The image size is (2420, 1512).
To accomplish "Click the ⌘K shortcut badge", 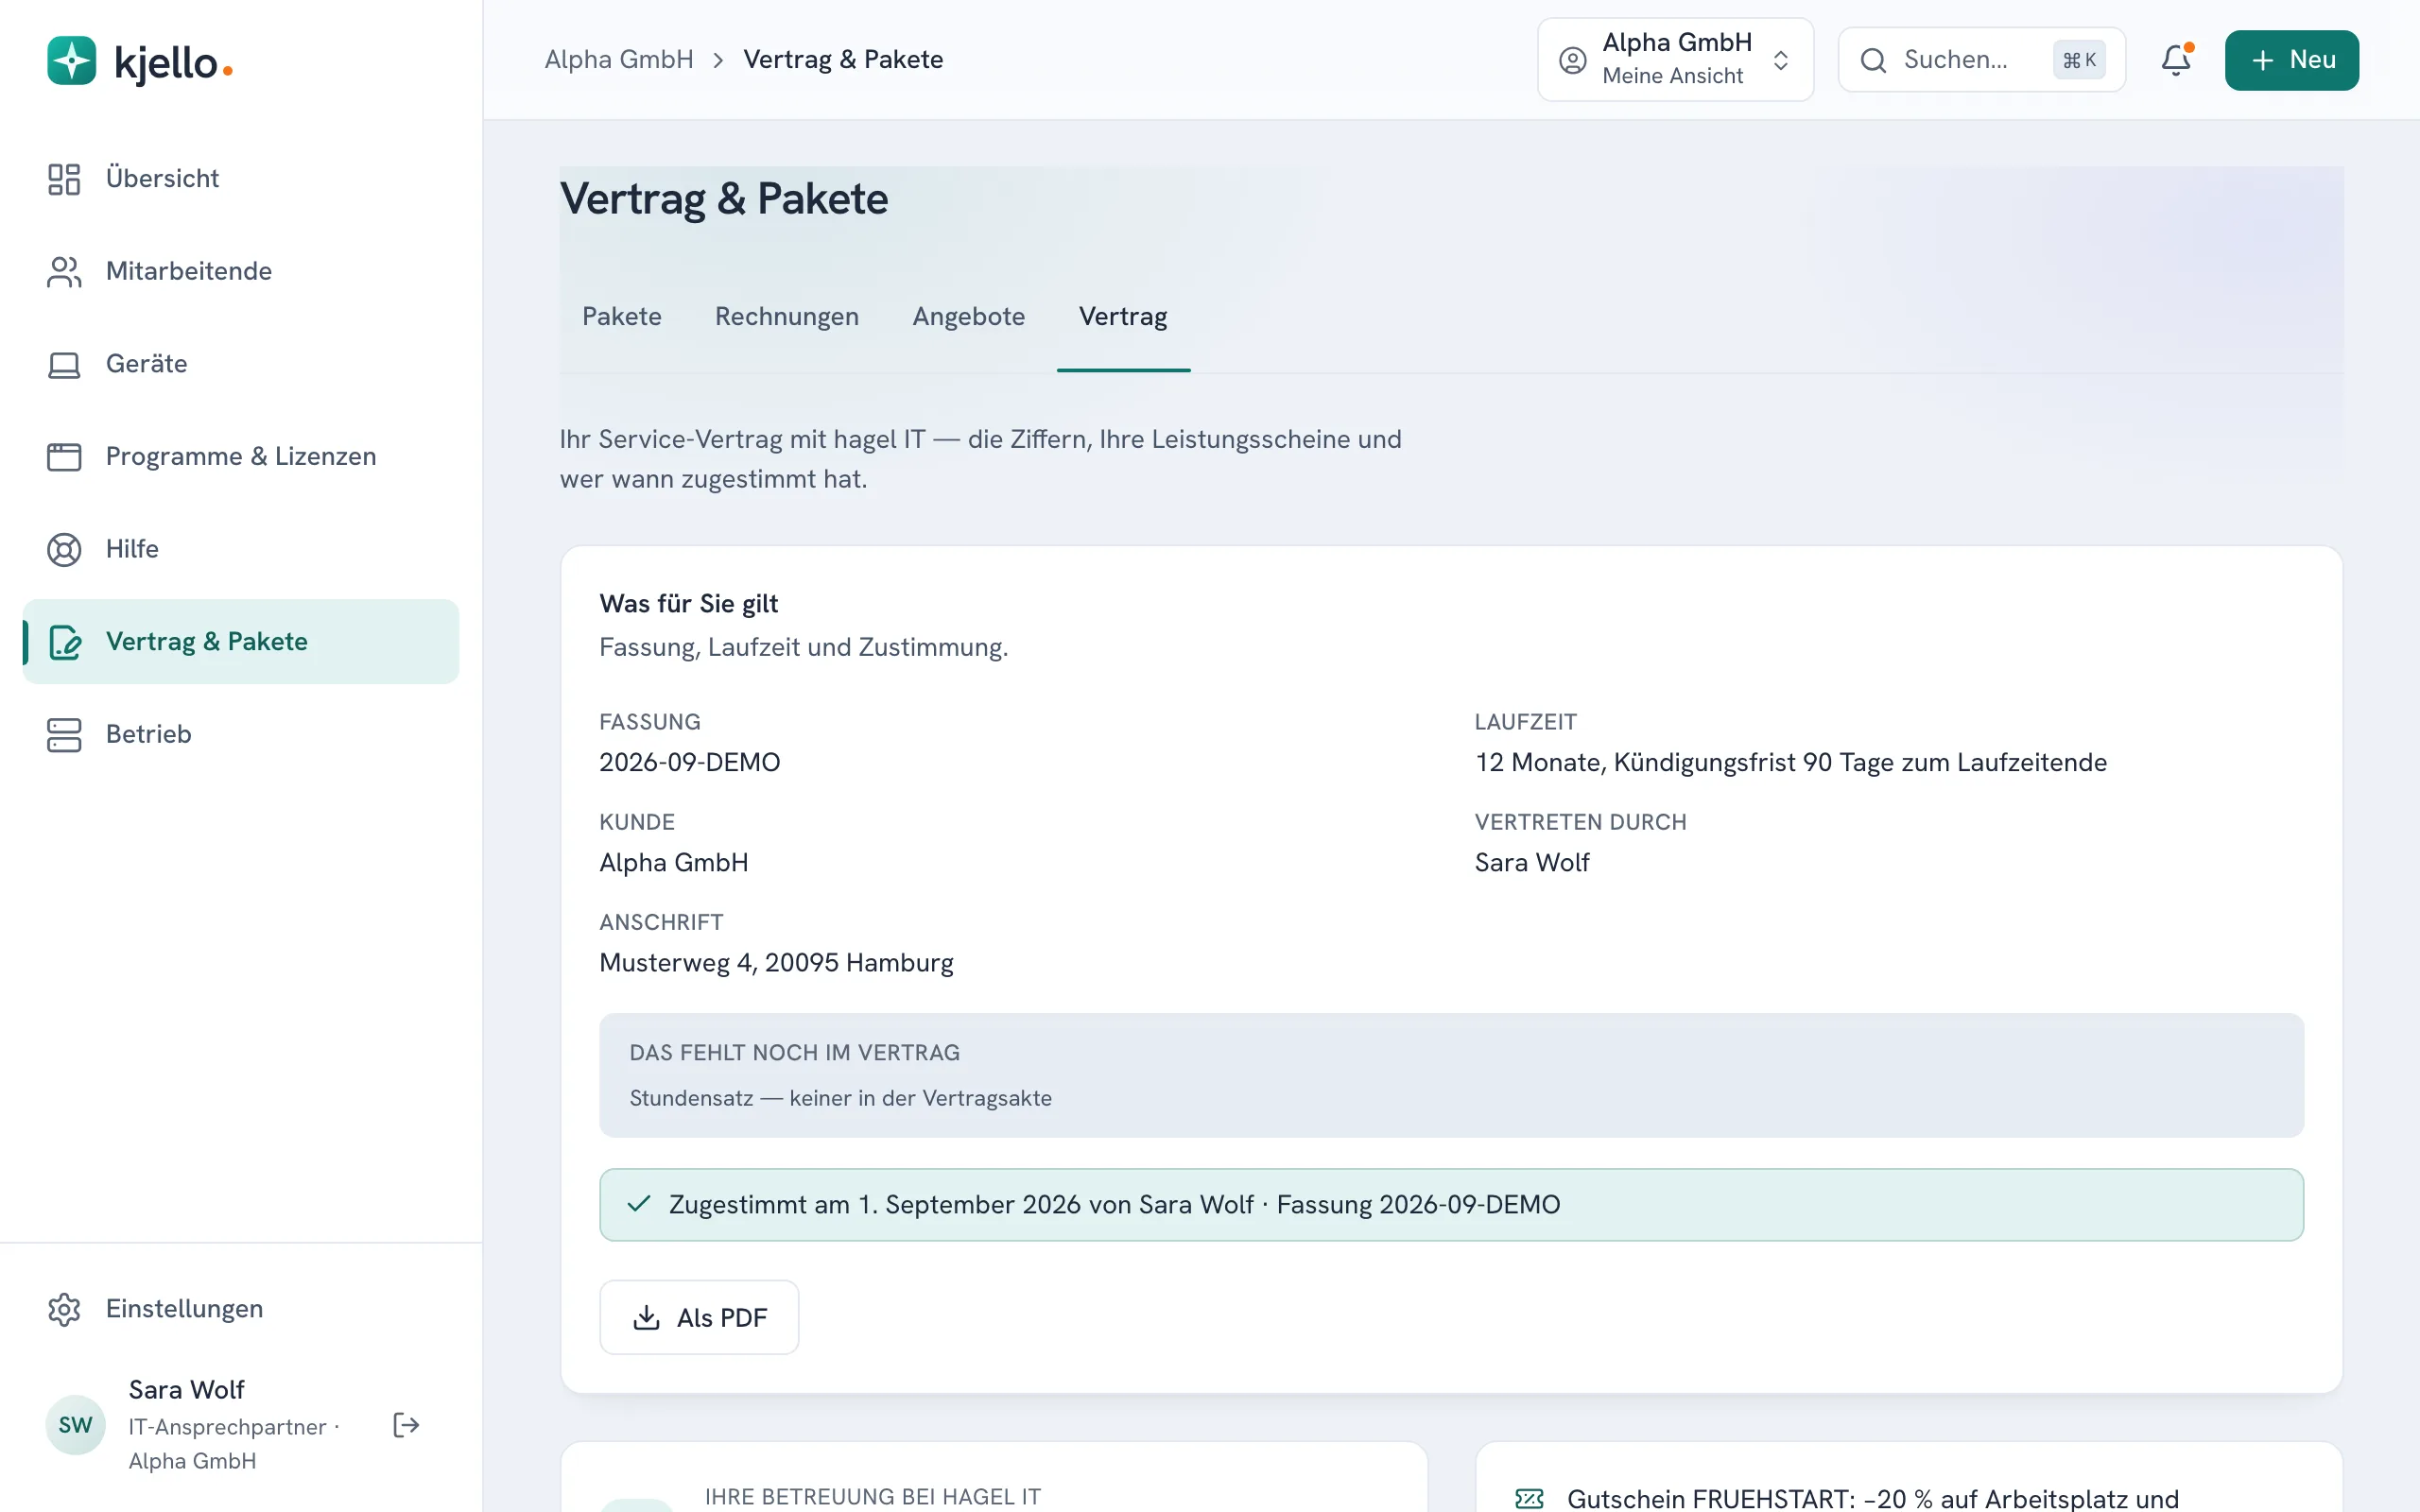I will [x=2079, y=60].
